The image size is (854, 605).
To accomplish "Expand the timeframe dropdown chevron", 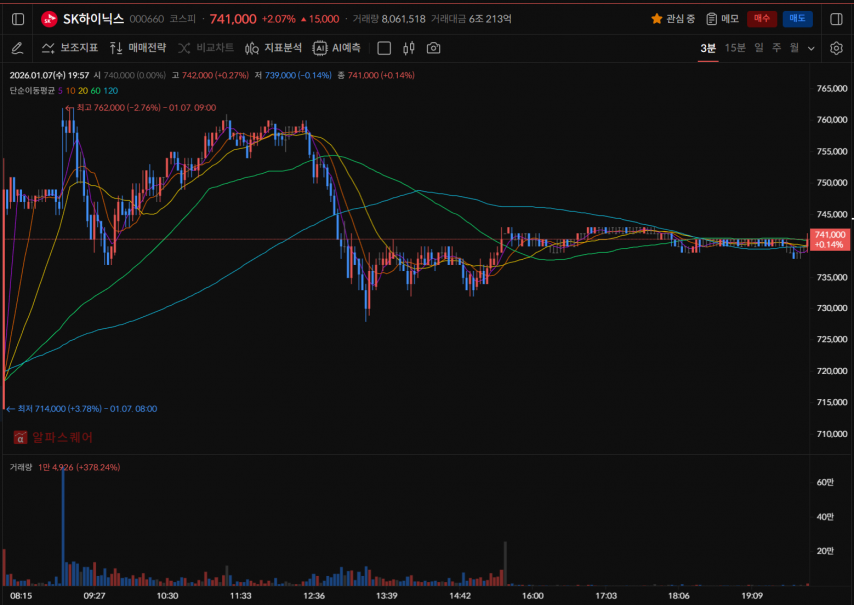I will [811, 48].
